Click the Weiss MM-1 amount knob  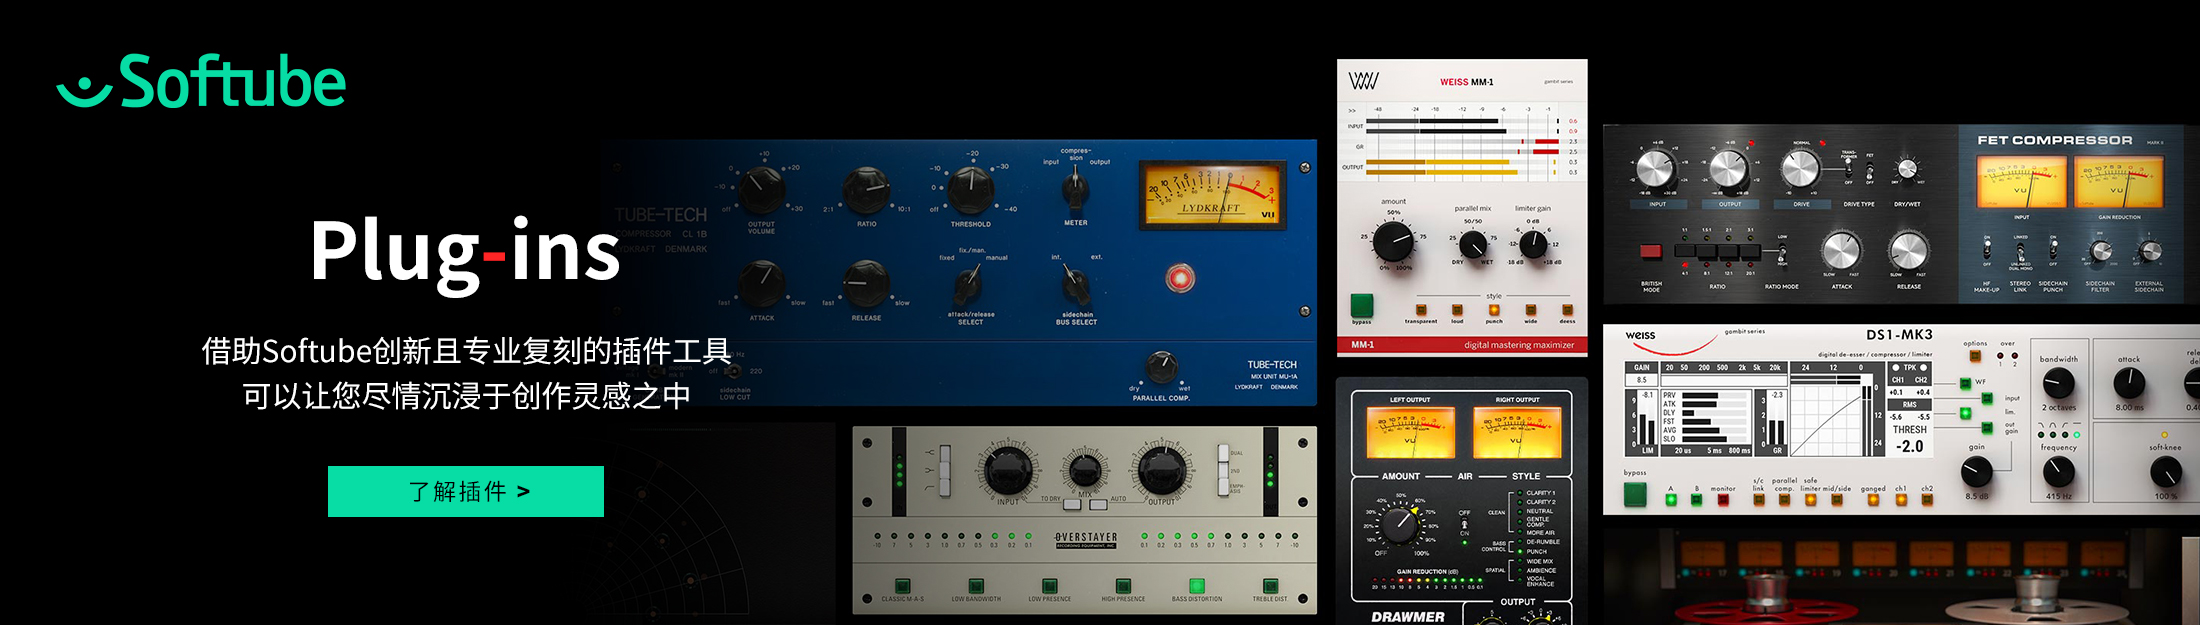click(x=1393, y=241)
